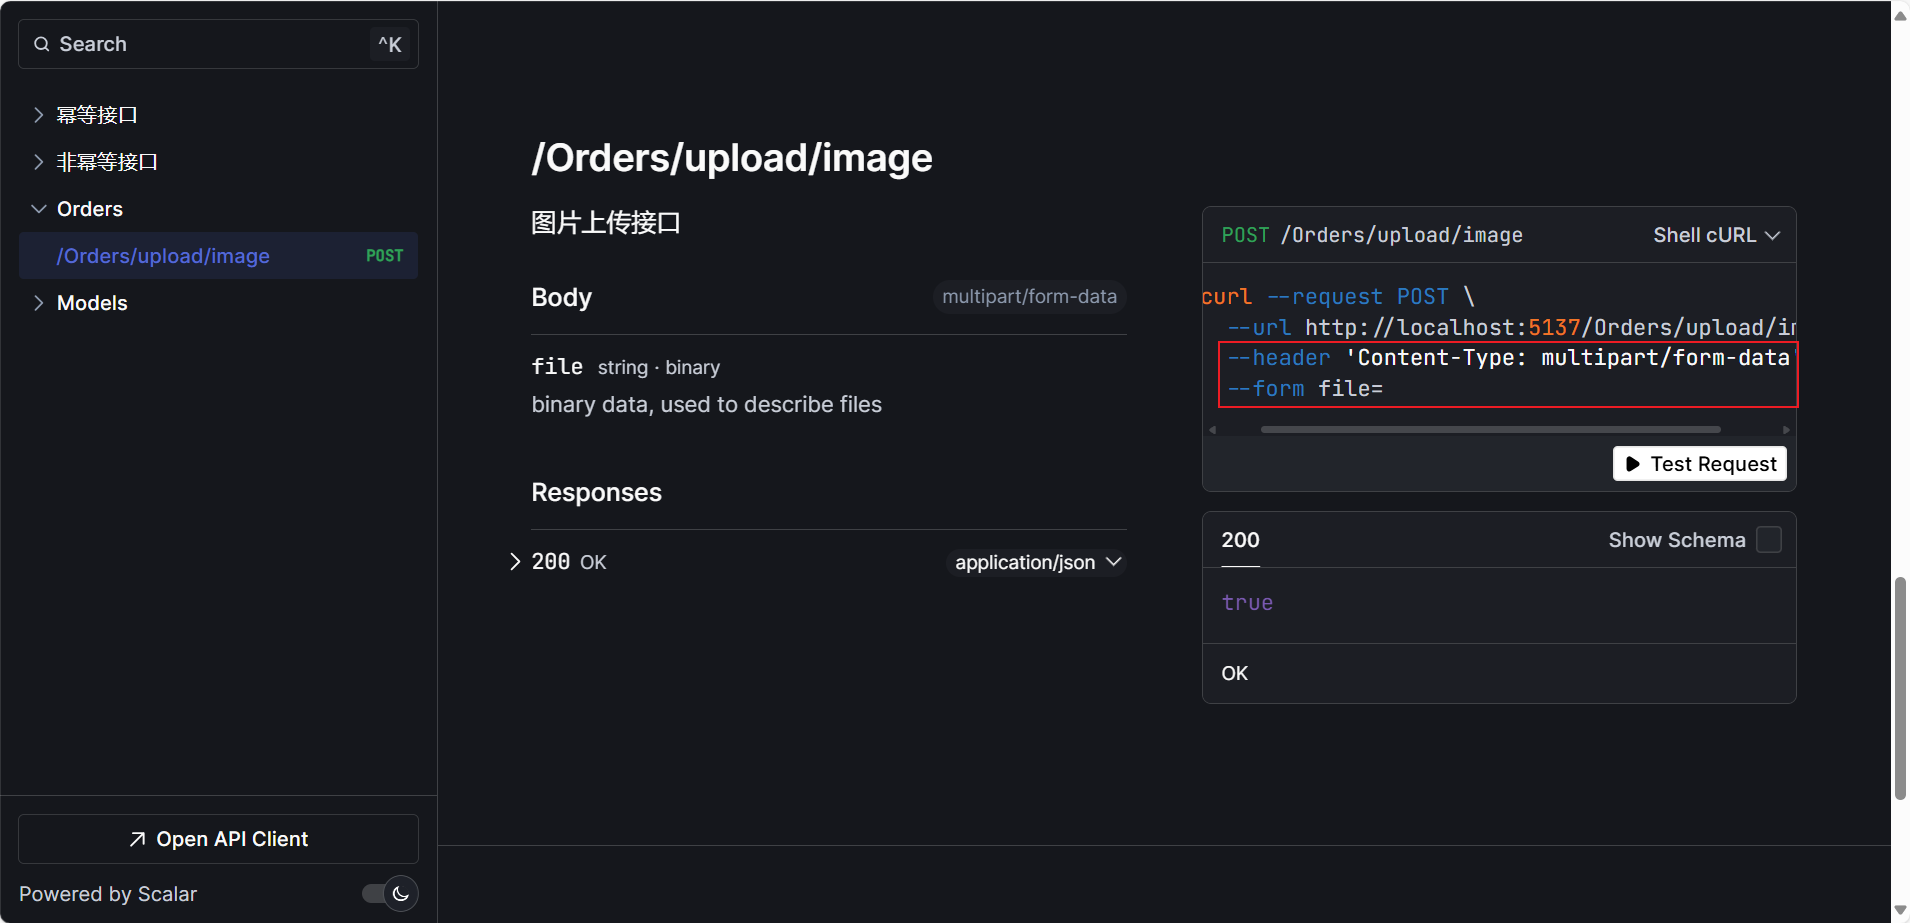Click the scroll up arrow of page scrollbar

click(x=1900, y=15)
